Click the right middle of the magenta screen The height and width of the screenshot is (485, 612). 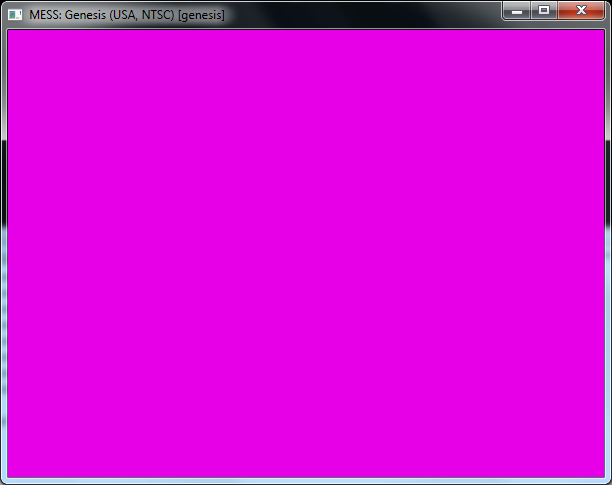click(x=599, y=254)
